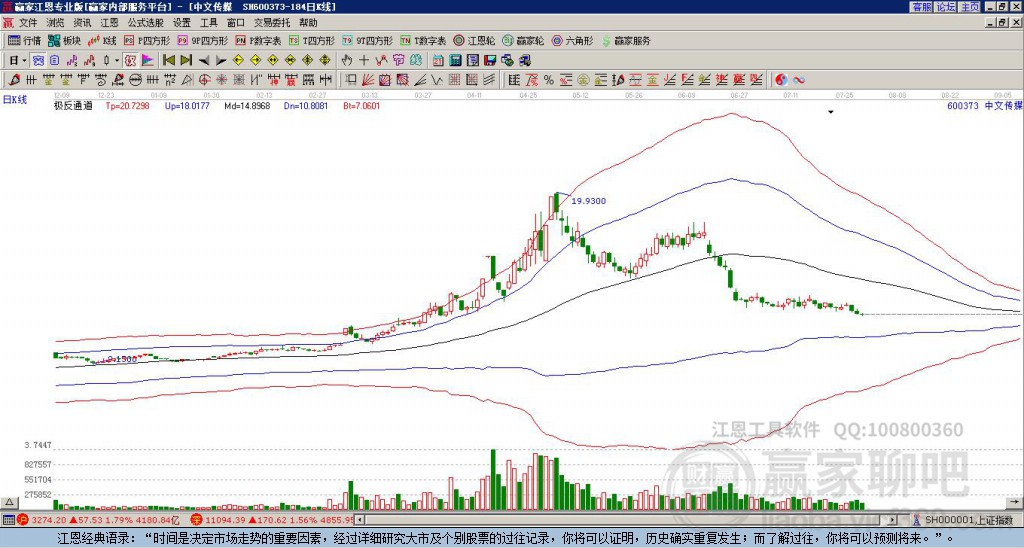Open the 浏览 menu

tap(55, 23)
